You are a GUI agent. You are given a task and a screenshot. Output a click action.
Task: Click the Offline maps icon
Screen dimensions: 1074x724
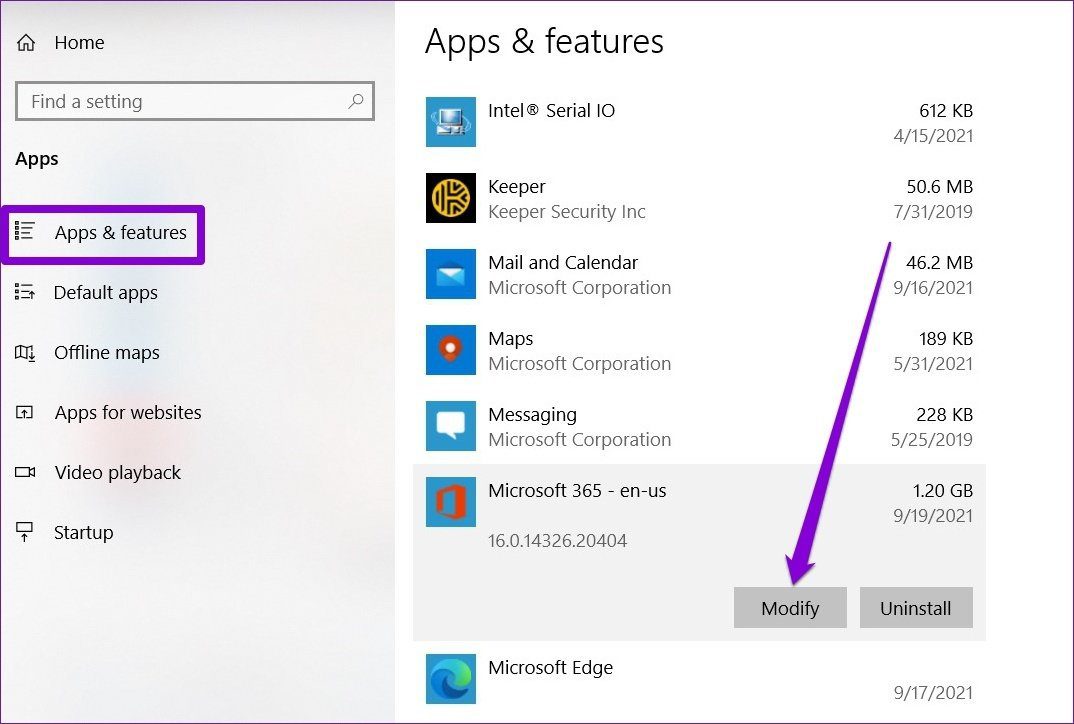click(25, 353)
